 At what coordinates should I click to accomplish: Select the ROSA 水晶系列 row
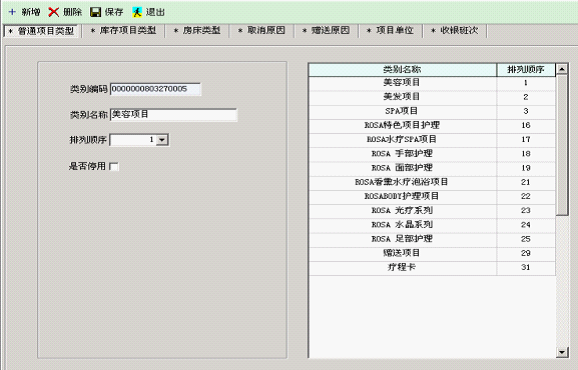tap(432, 225)
